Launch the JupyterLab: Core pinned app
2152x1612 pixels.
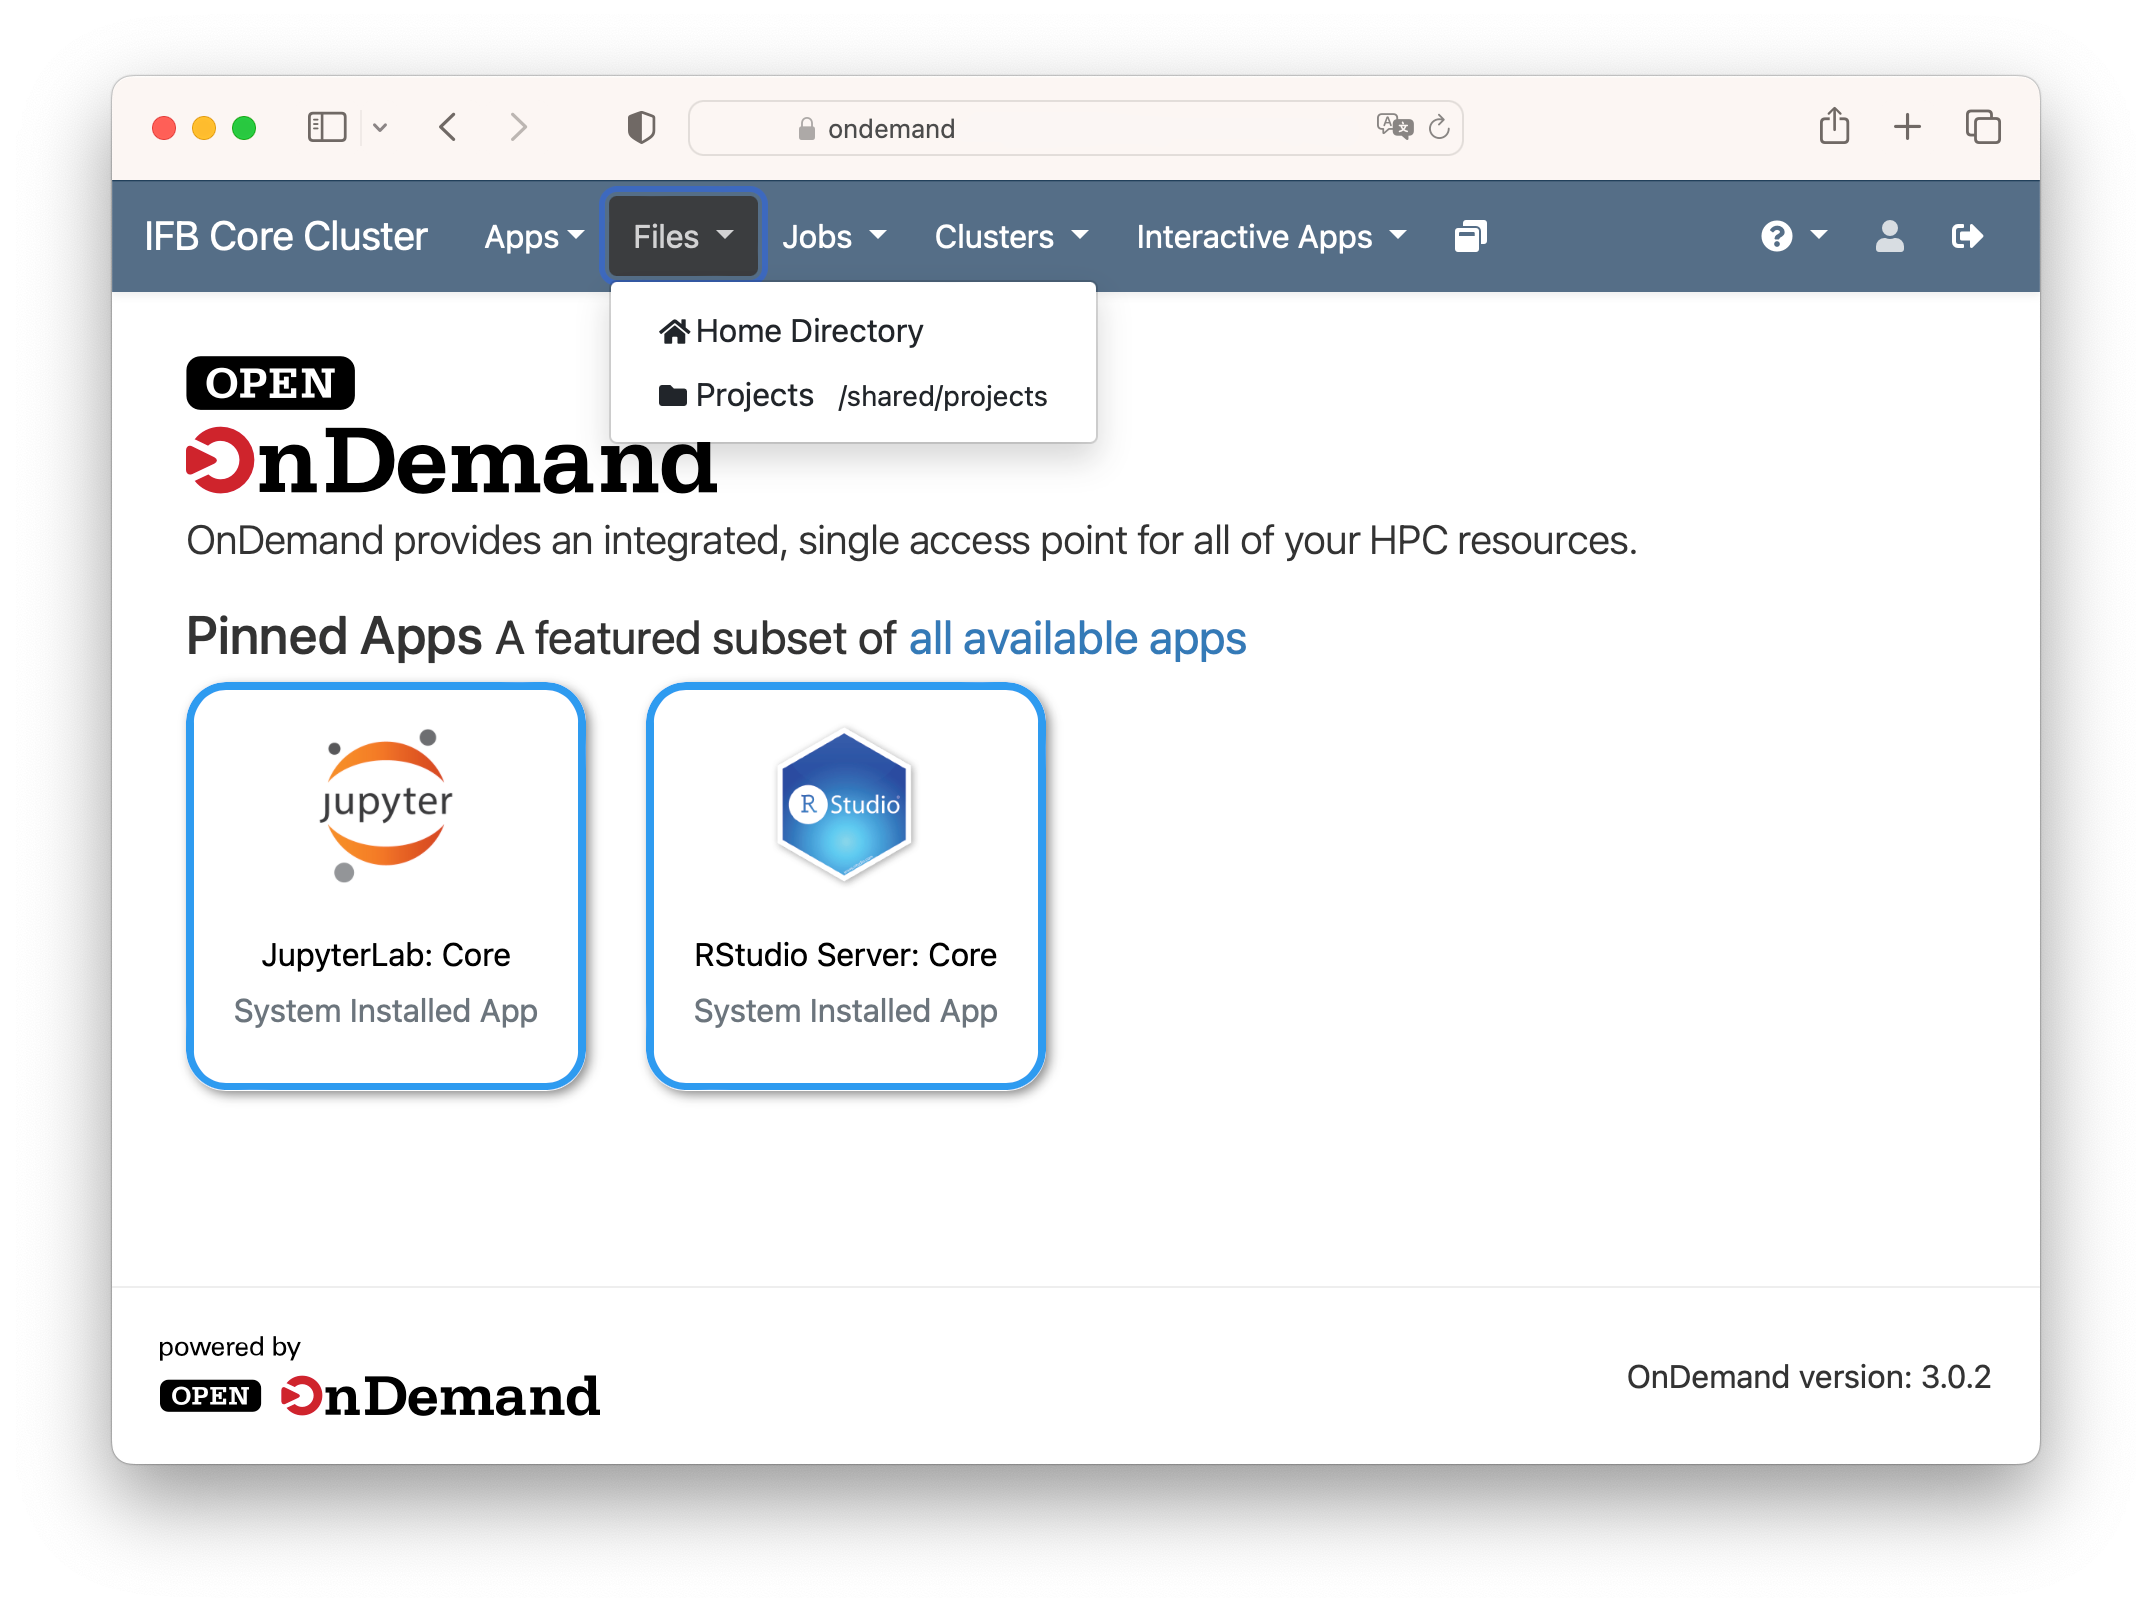[x=386, y=886]
